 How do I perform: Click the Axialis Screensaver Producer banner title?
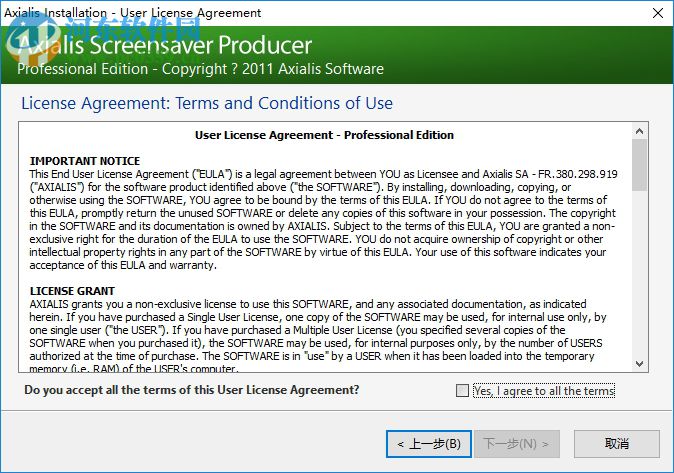pos(165,45)
